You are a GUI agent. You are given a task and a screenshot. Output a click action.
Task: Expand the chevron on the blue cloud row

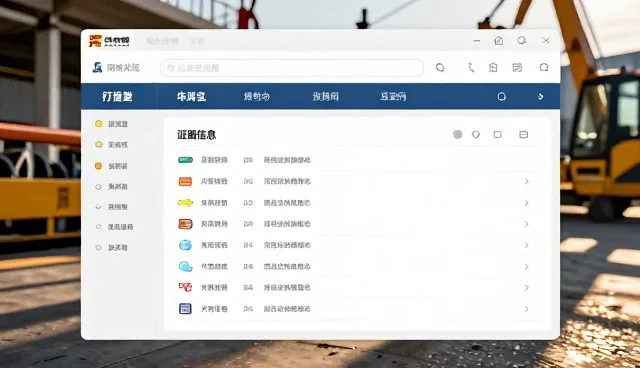[x=527, y=266]
